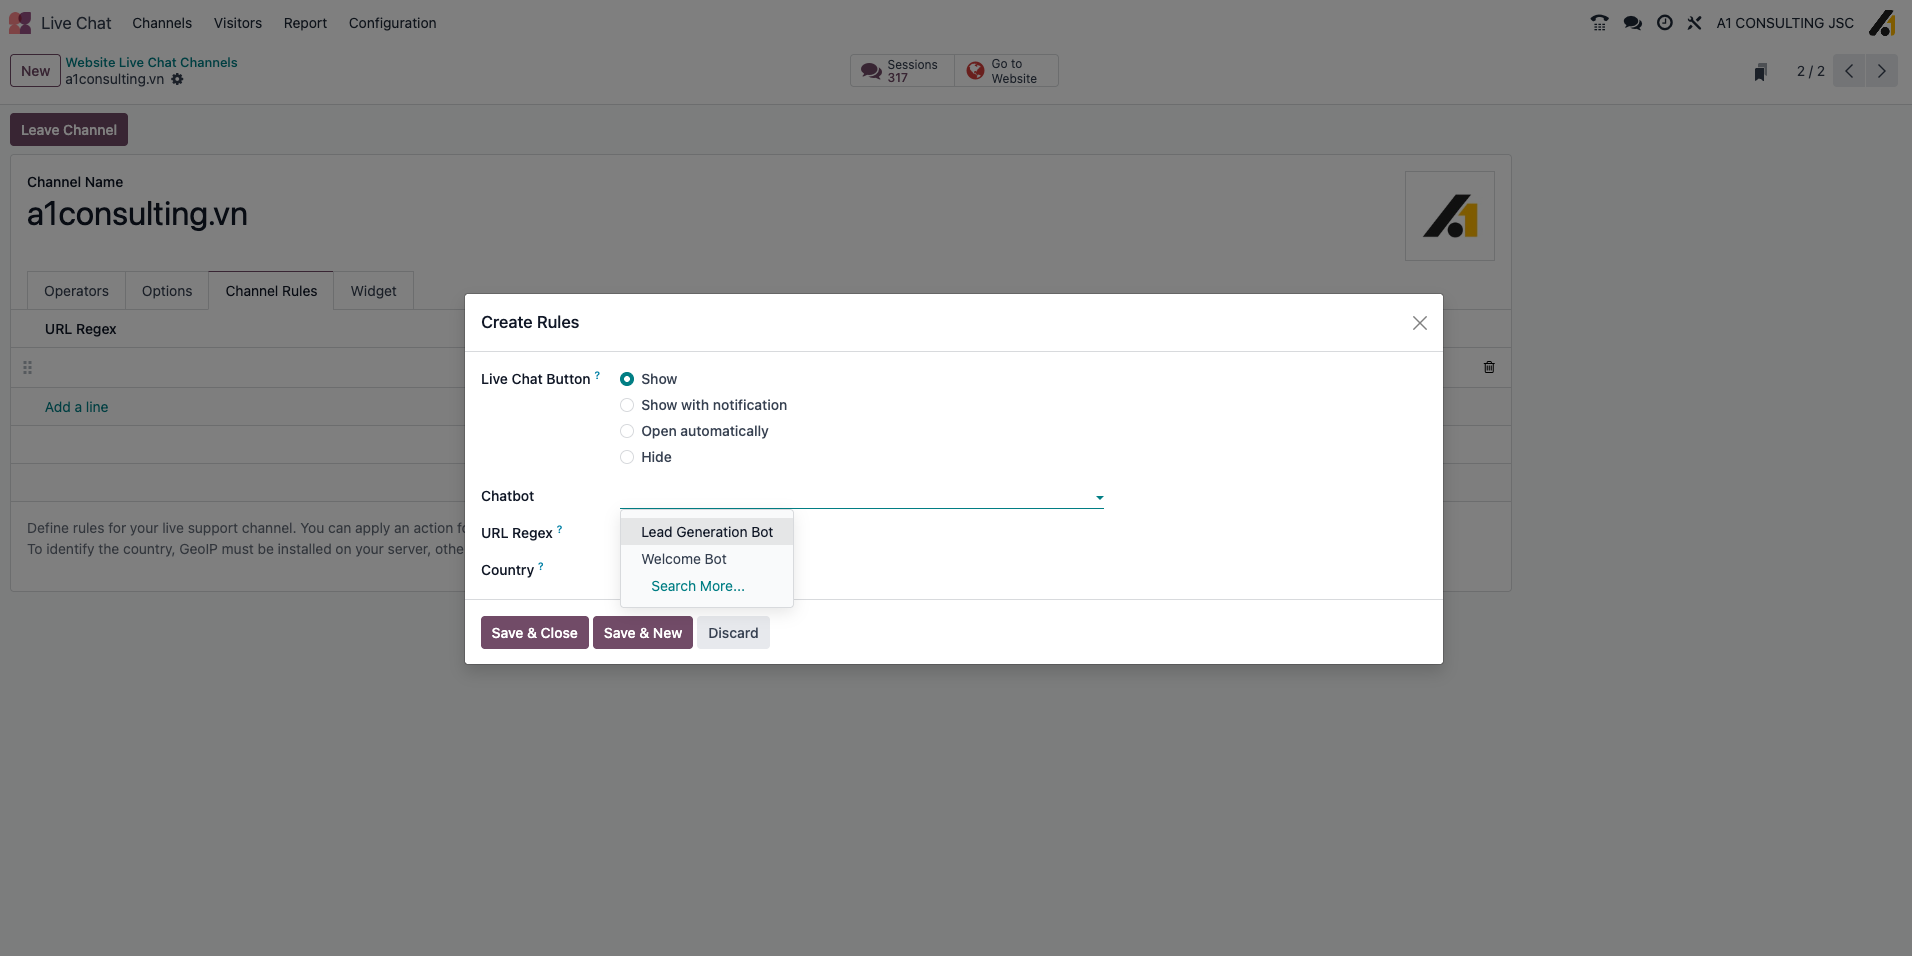Open channel settings via the gear icon
This screenshot has height=956, width=1912.
click(x=177, y=79)
